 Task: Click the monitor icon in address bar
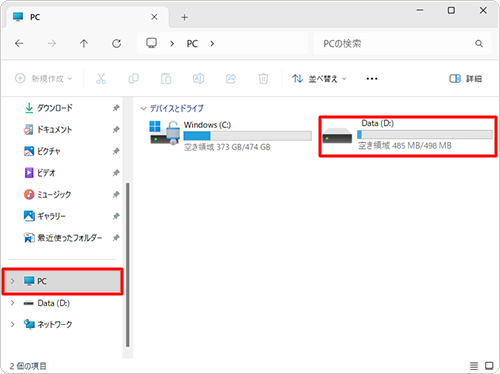coord(152,43)
